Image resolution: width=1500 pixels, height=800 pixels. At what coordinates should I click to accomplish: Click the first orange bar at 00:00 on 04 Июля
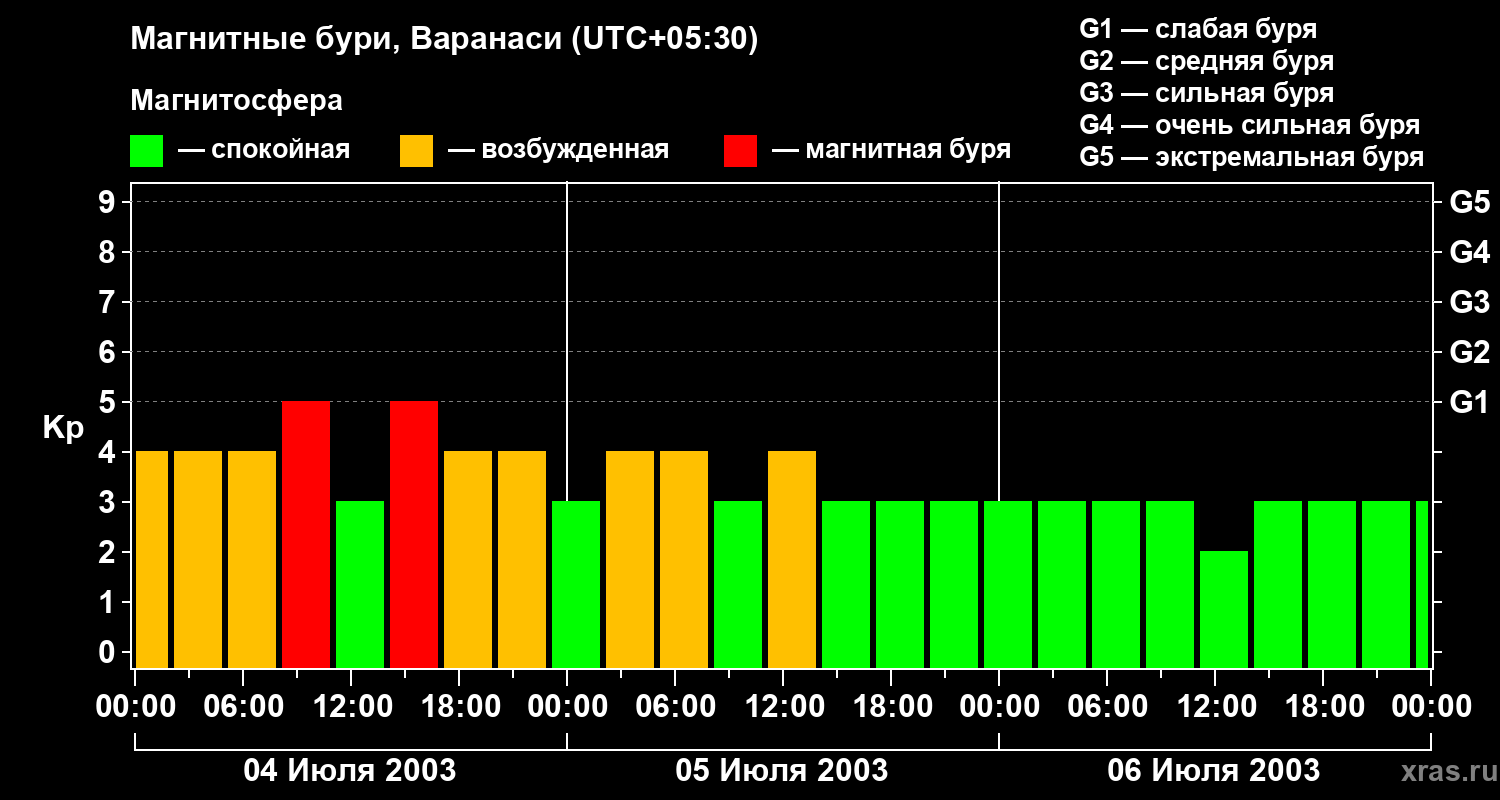click(152, 560)
